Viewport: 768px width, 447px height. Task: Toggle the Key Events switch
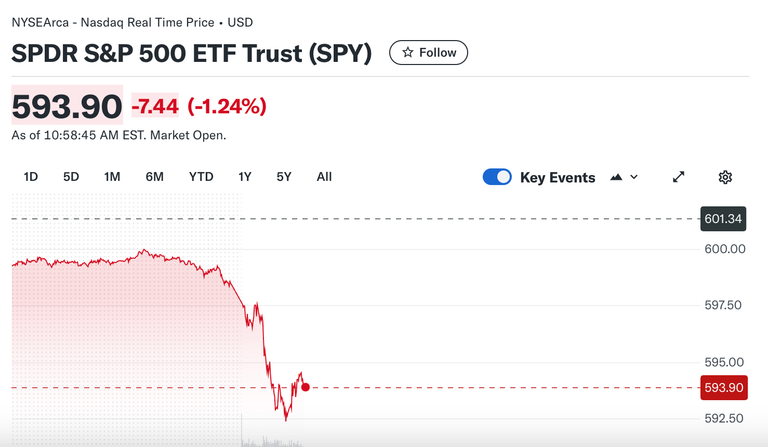(497, 177)
